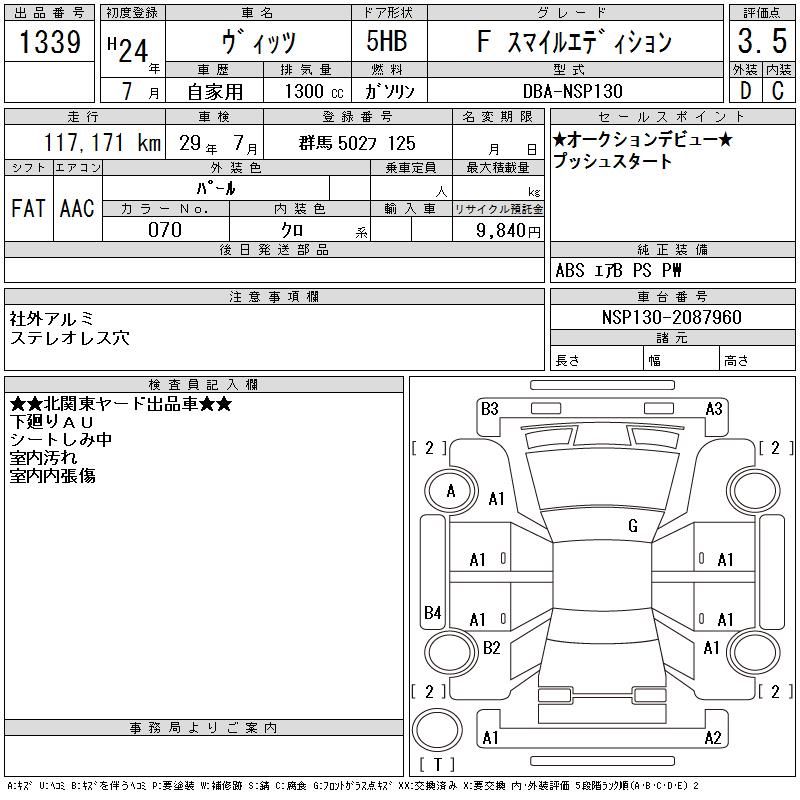800x800 pixels.
Task: Select the 3.5 evaluation score
Action: pyautogui.click(x=760, y=43)
